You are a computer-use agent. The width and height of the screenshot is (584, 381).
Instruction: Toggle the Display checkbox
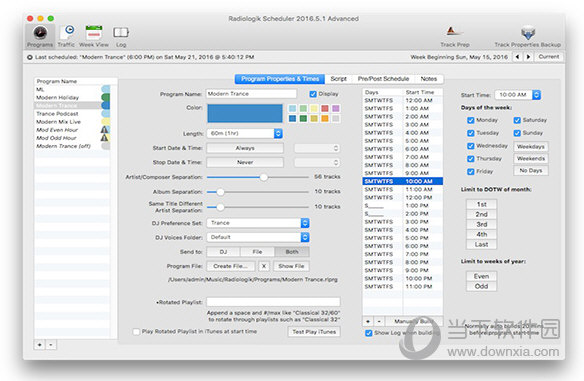(x=313, y=94)
